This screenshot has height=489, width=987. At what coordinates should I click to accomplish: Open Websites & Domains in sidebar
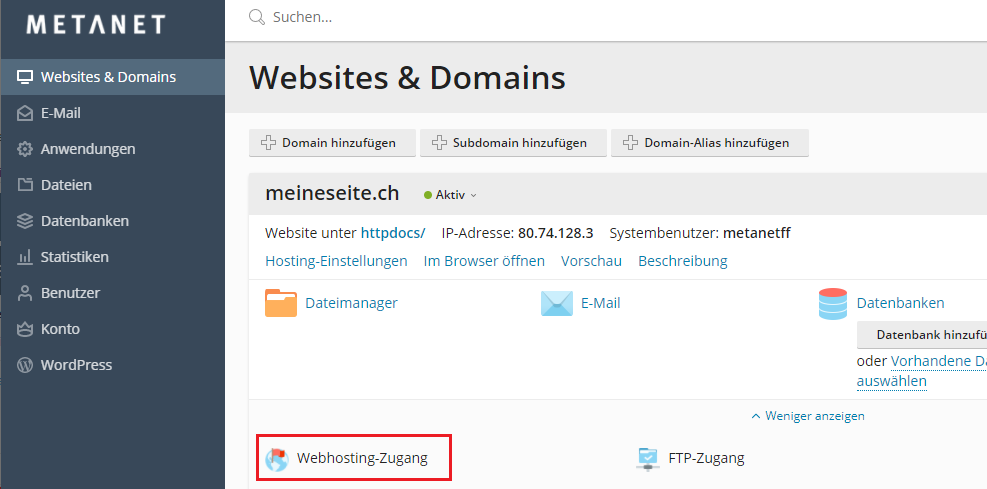click(x=108, y=77)
